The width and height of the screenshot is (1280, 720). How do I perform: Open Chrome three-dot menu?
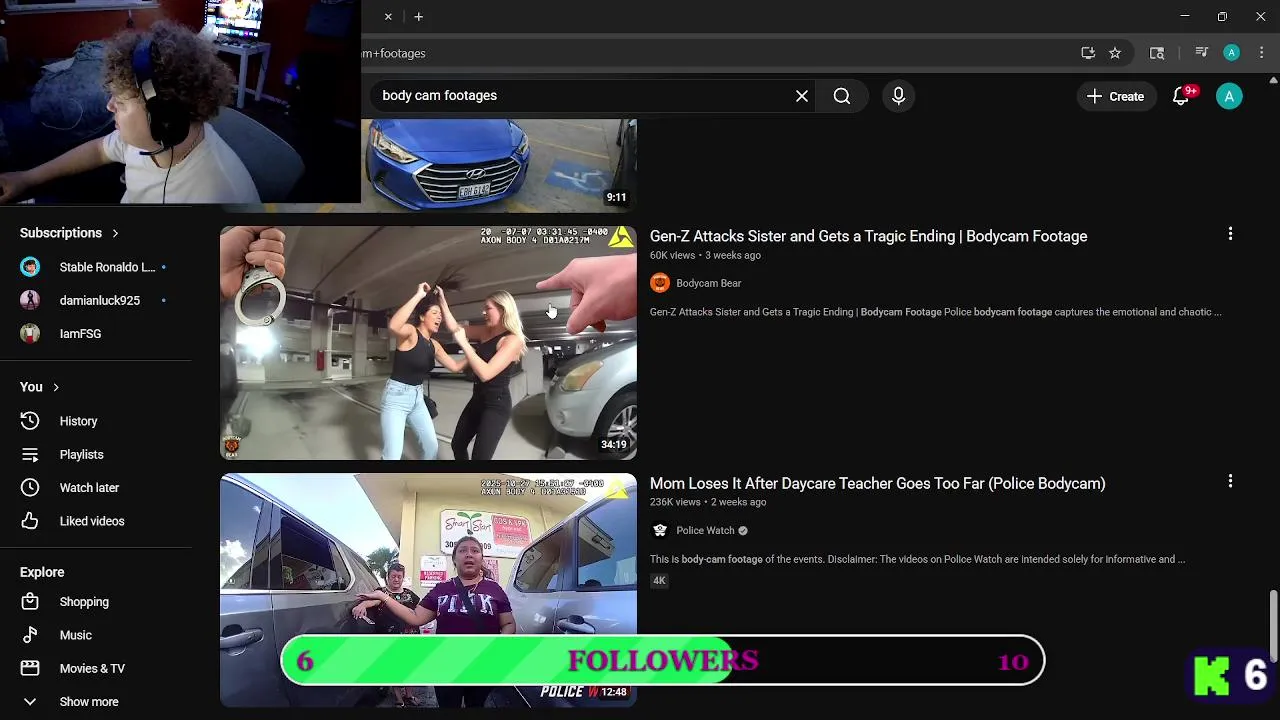click(x=1262, y=53)
